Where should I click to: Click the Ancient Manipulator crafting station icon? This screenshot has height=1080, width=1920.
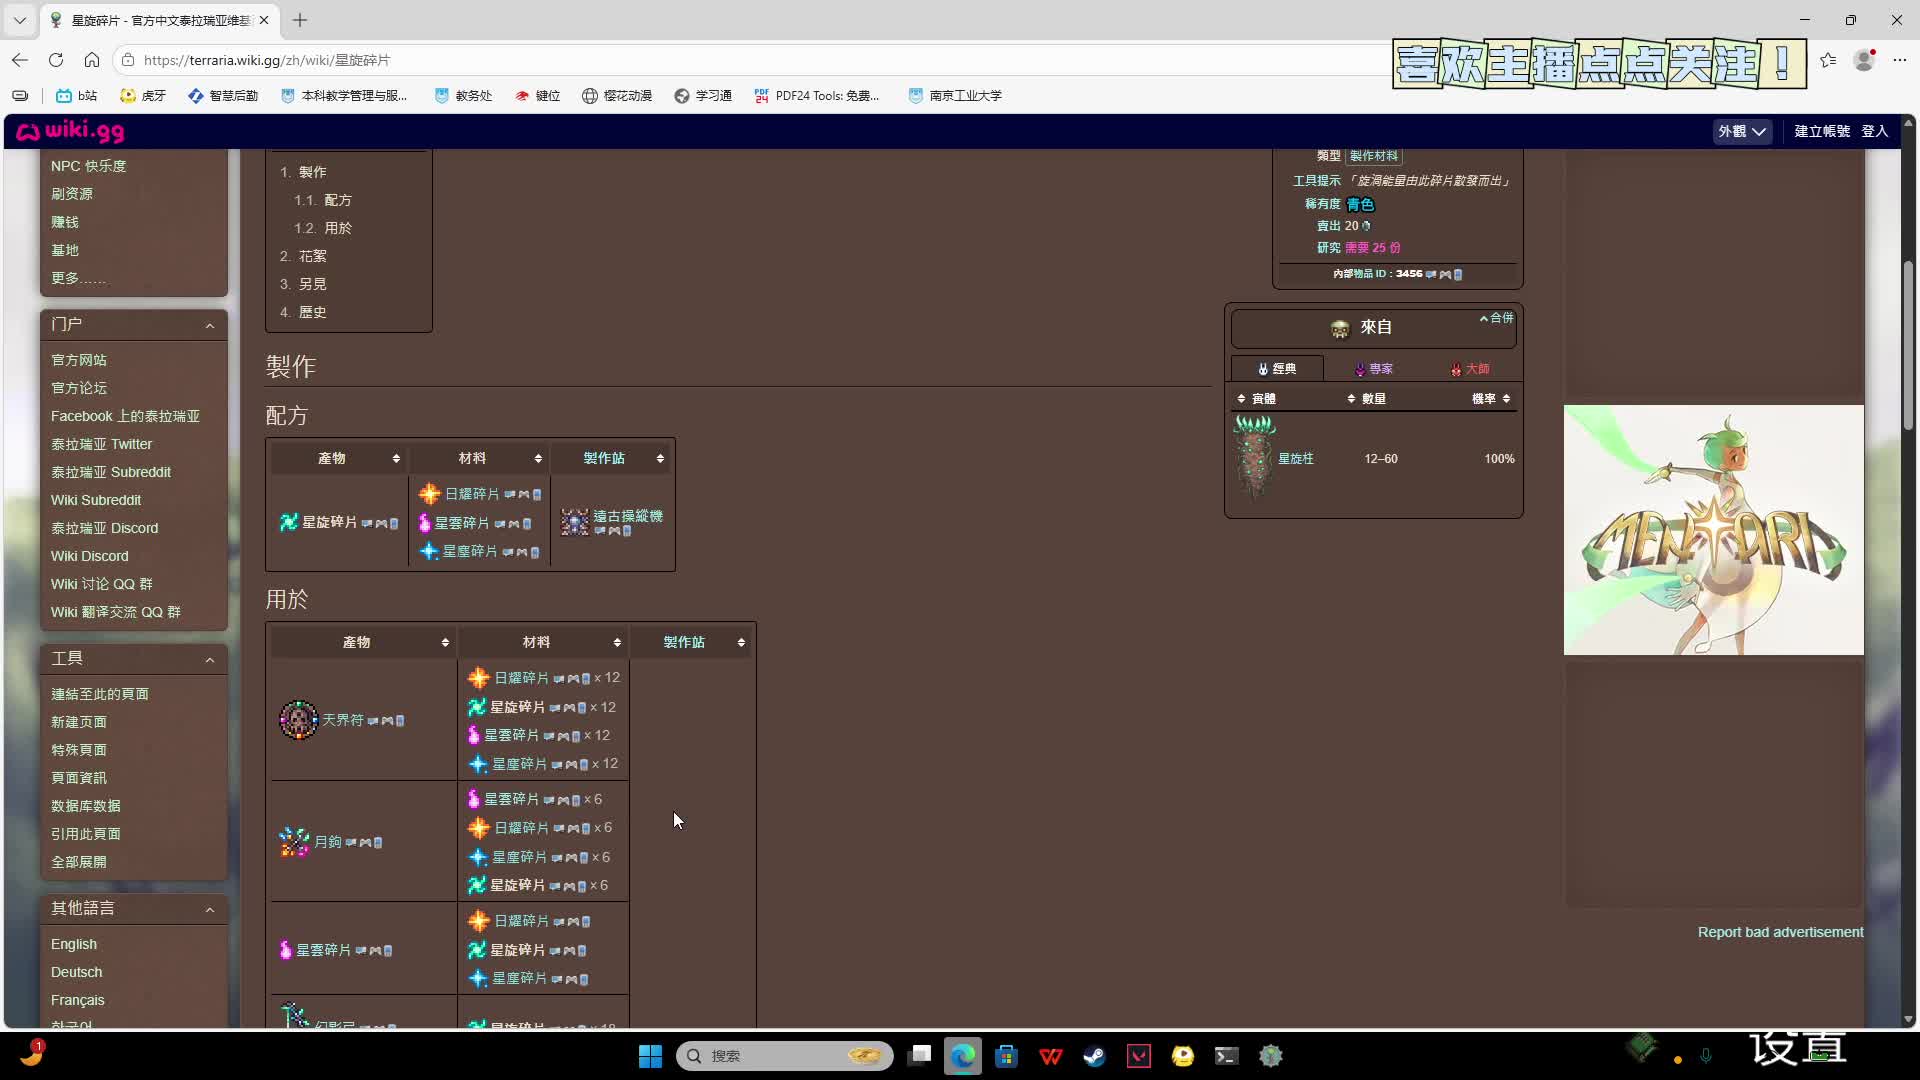point(575,522)
